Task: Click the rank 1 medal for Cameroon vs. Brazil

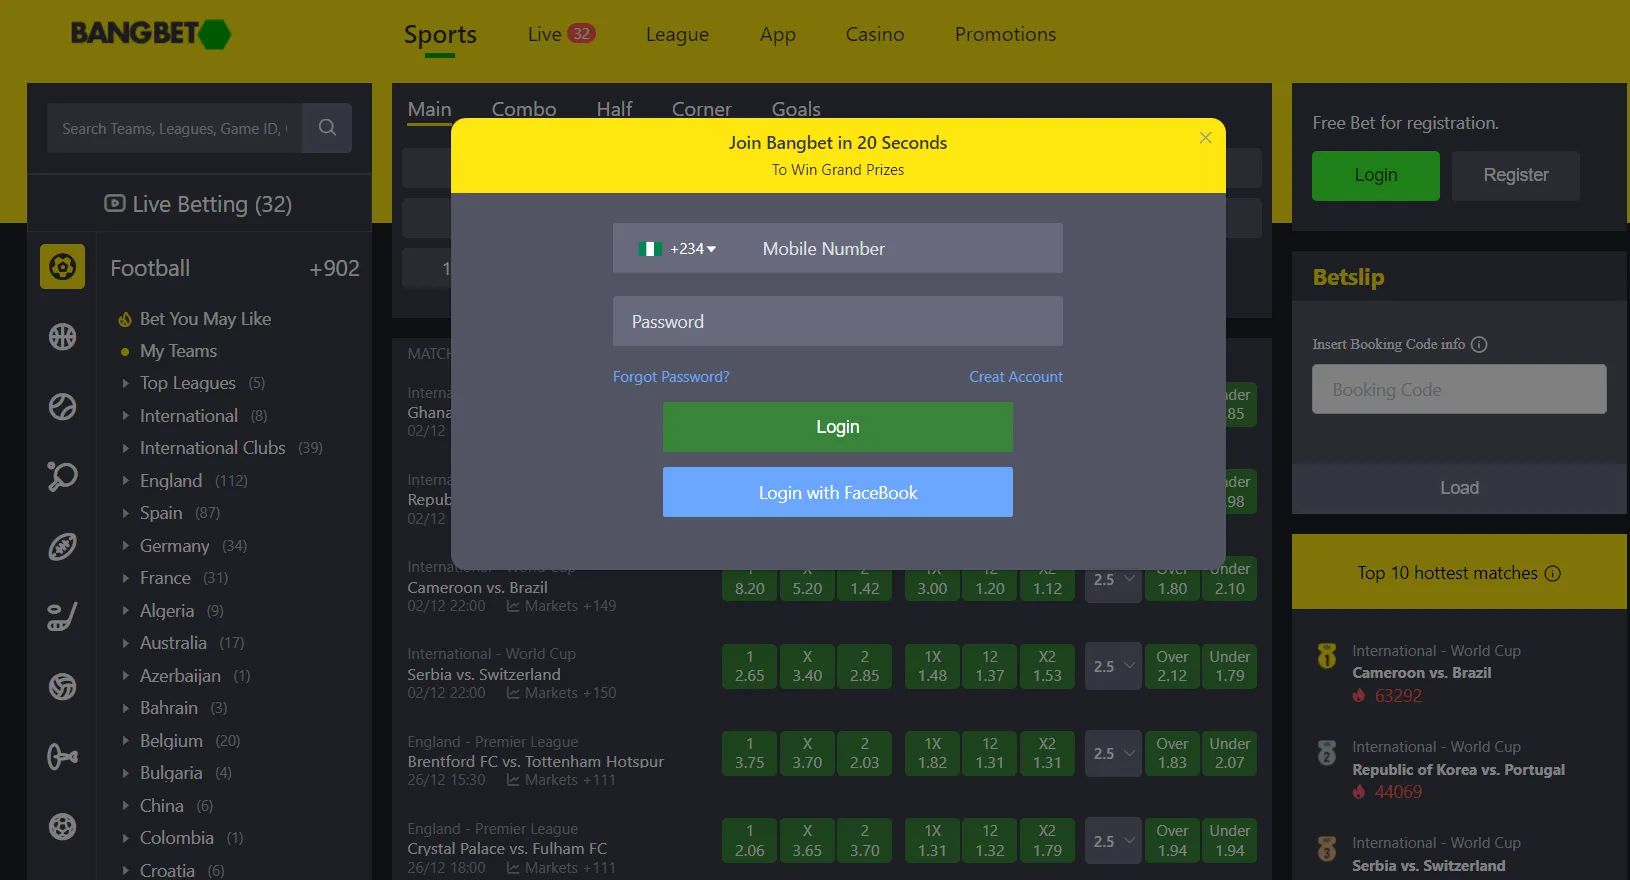Action: tap(1327, 656)
